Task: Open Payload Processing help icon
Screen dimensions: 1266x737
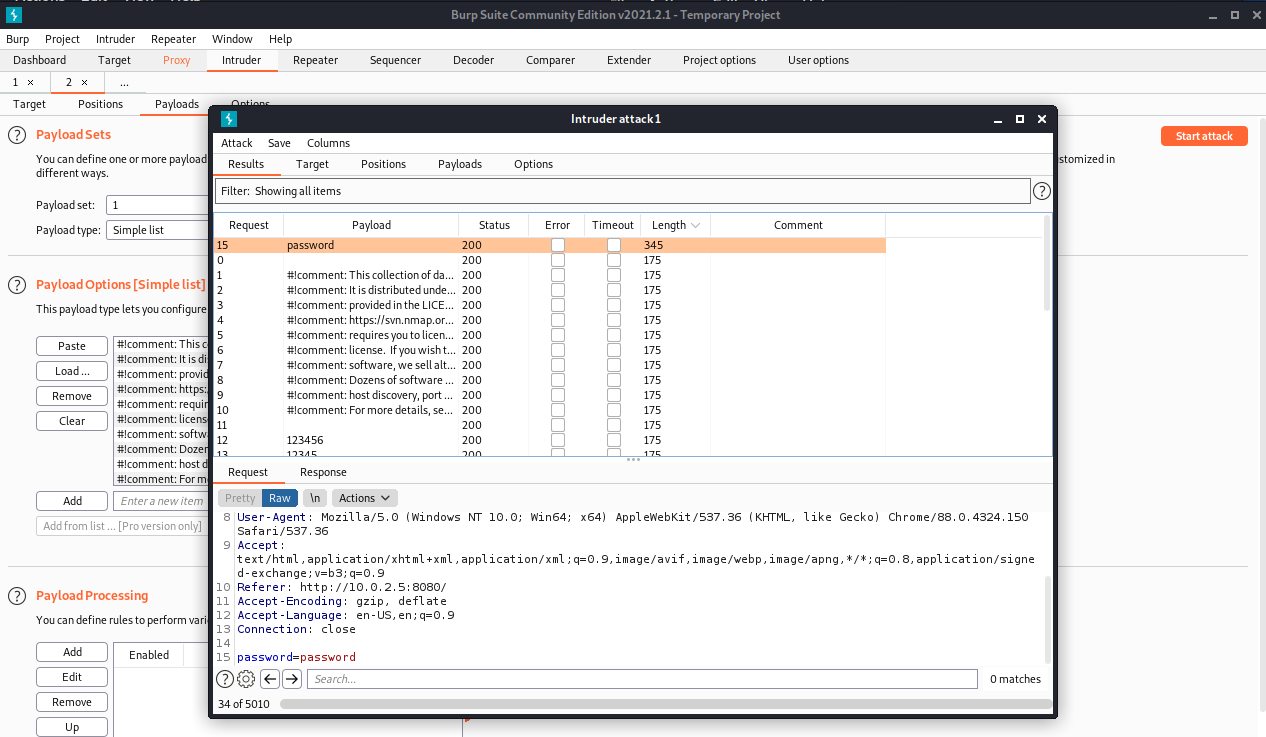Action: click(17, 596)
